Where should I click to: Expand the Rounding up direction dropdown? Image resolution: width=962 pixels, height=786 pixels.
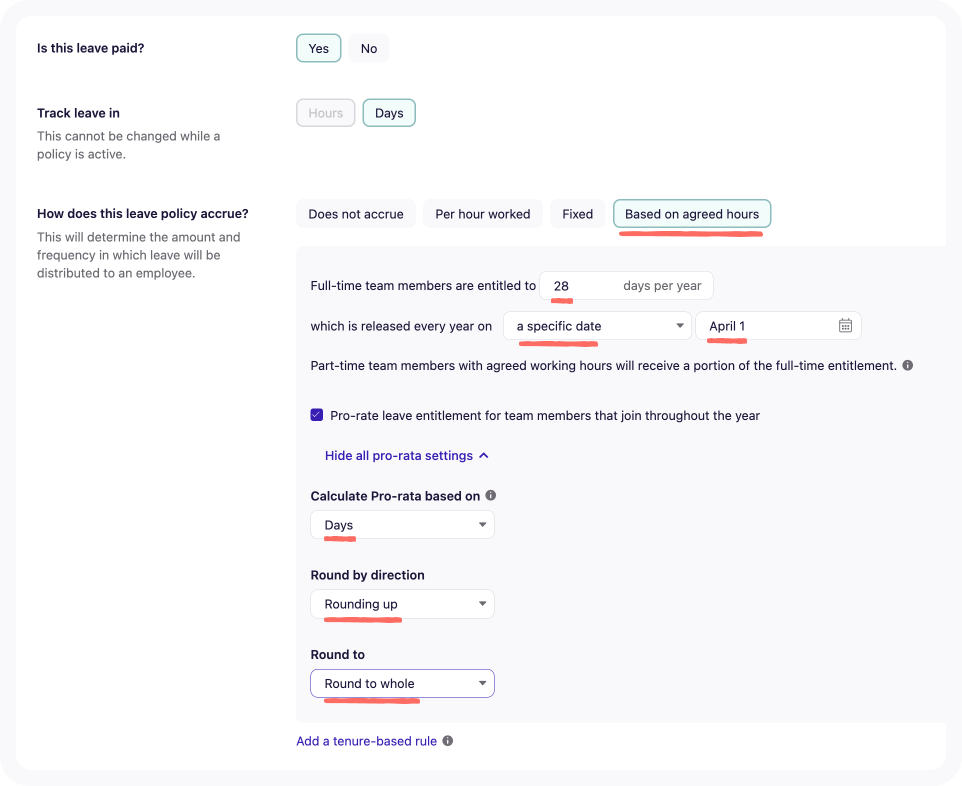pos(402,604)
